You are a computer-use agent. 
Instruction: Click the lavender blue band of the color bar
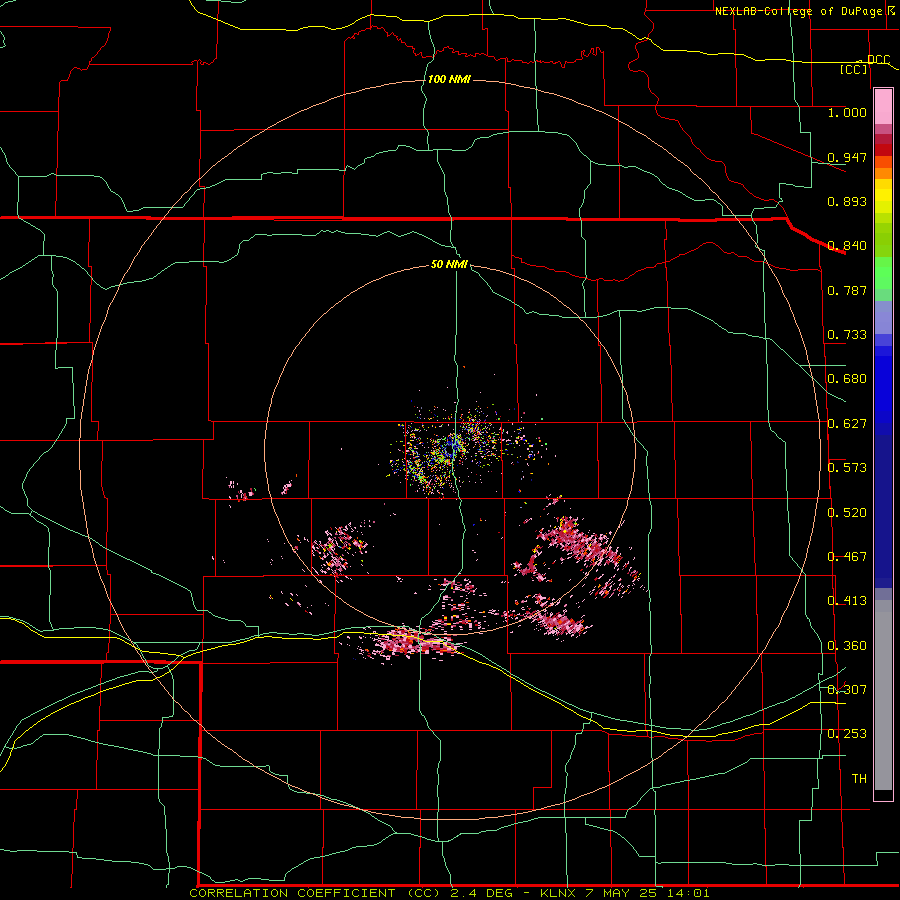click(x=883, y=318)
